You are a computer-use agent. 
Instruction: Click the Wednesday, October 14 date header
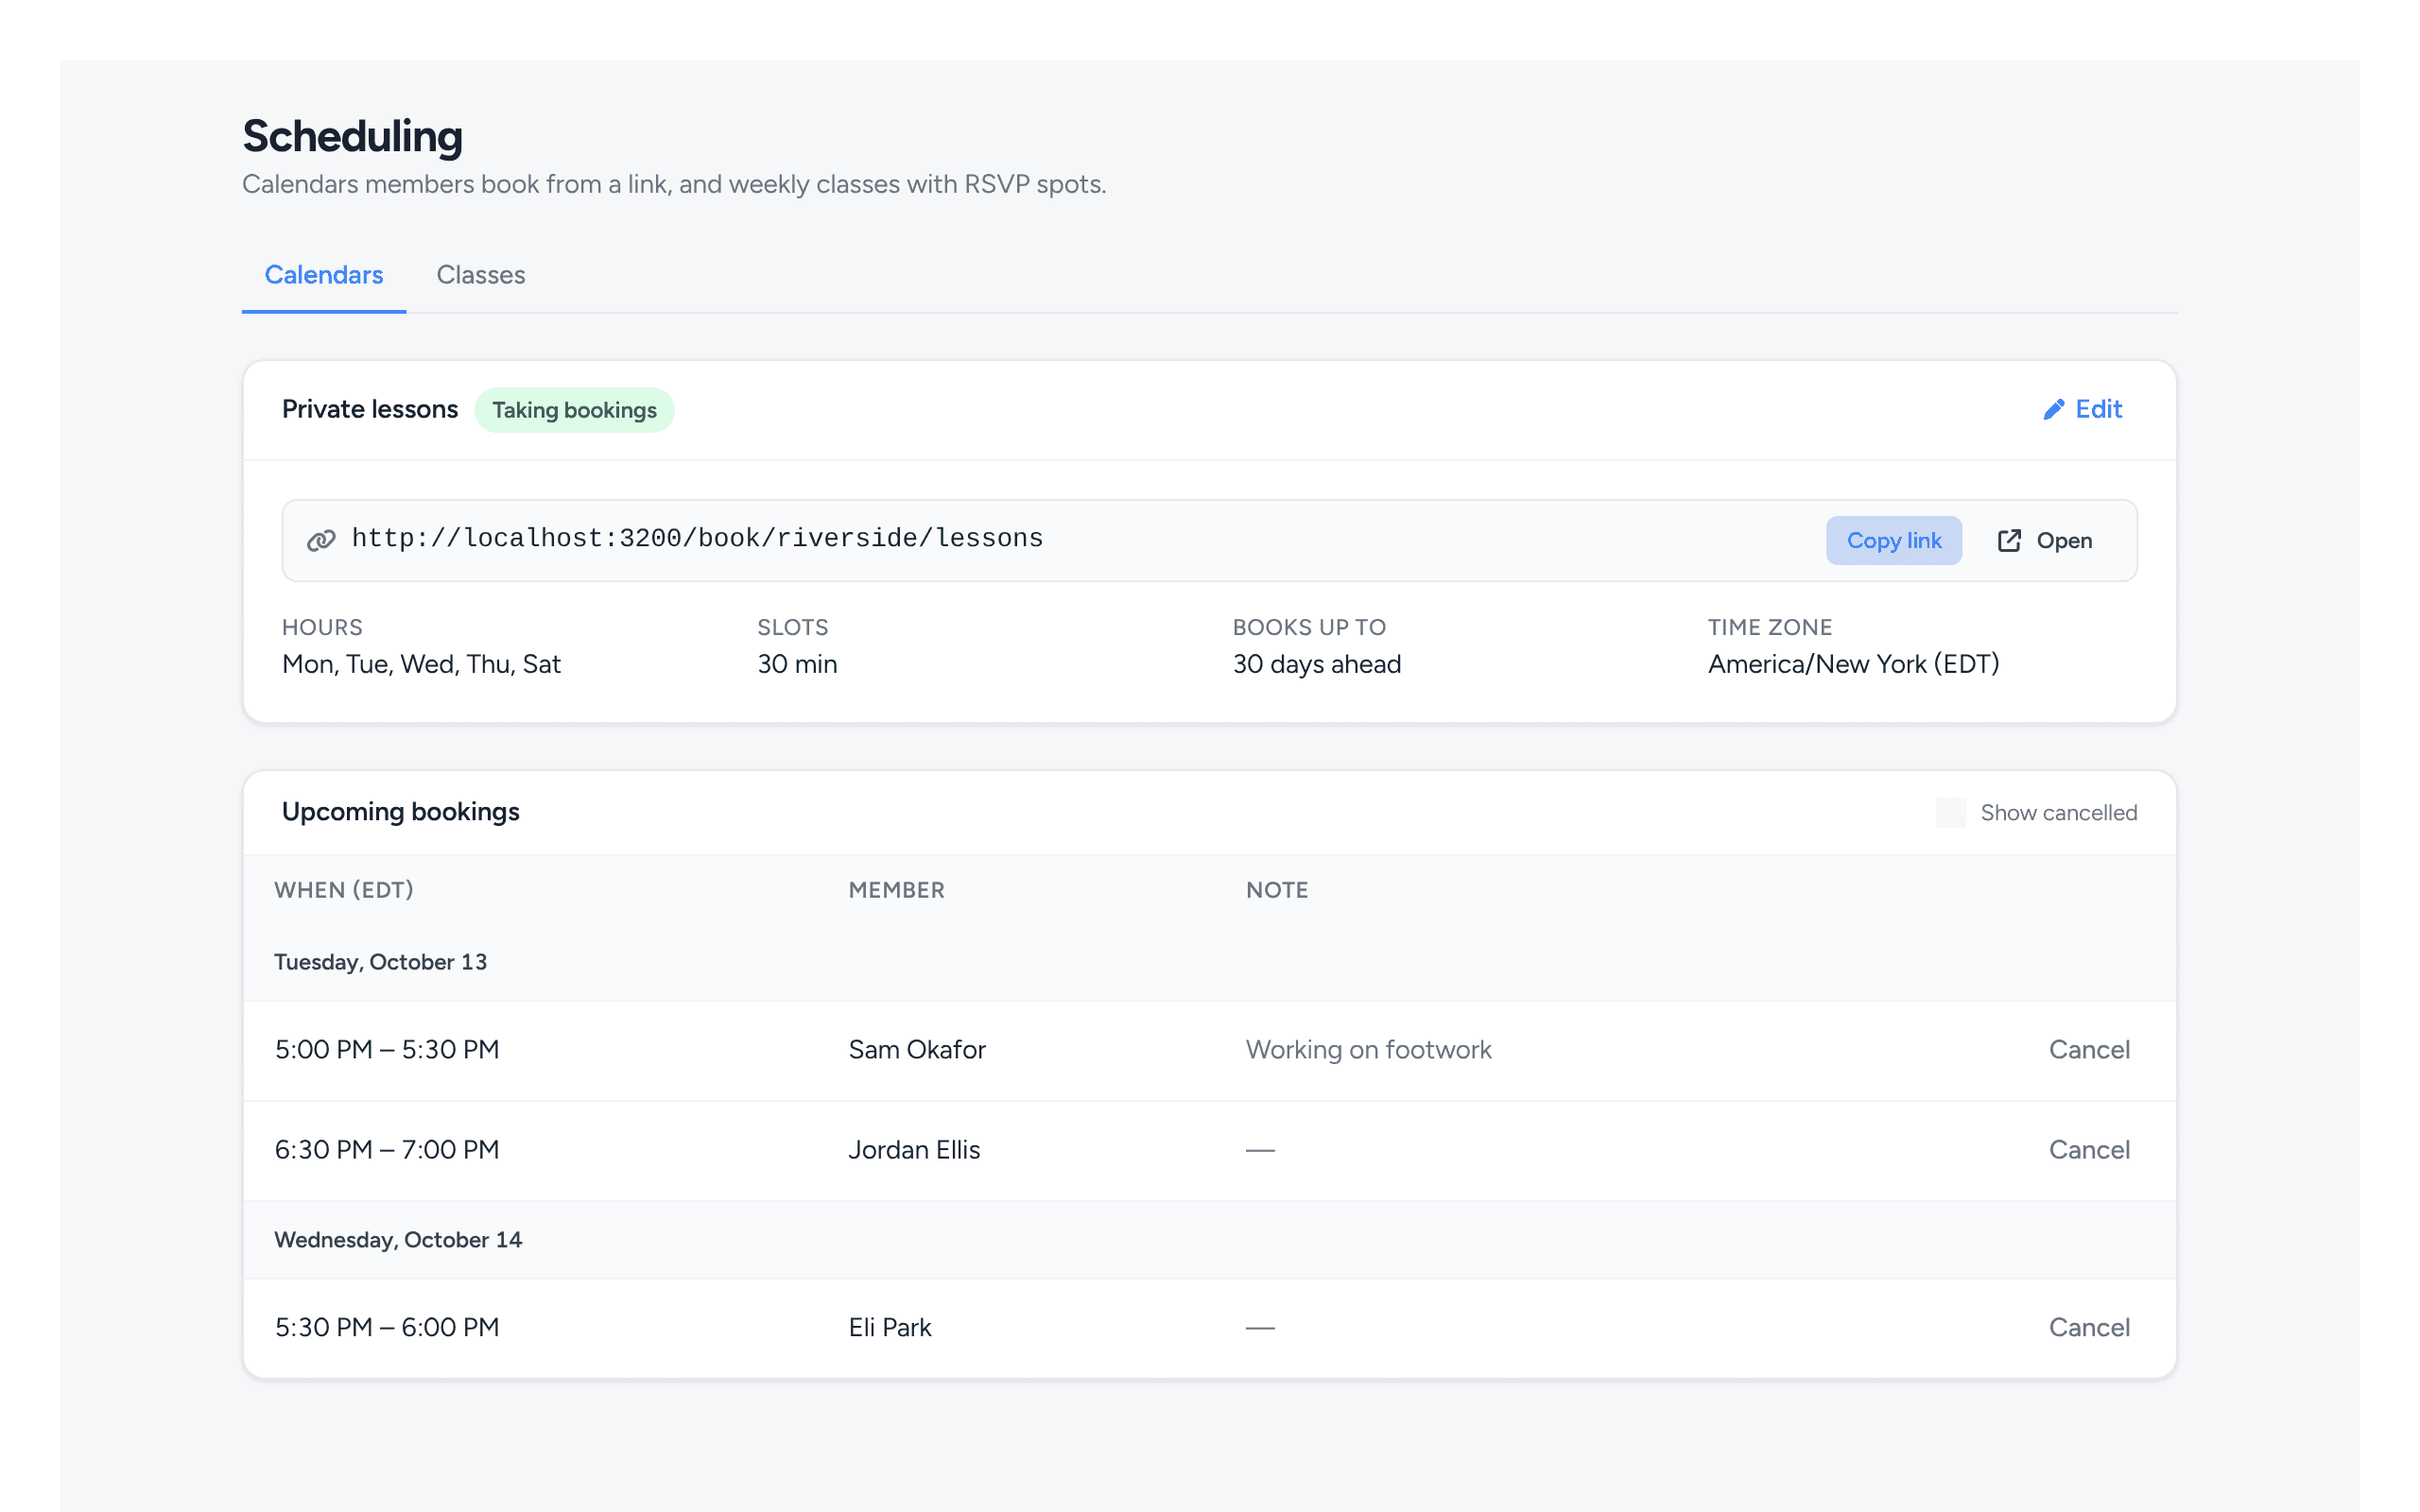click(398, 1240)
